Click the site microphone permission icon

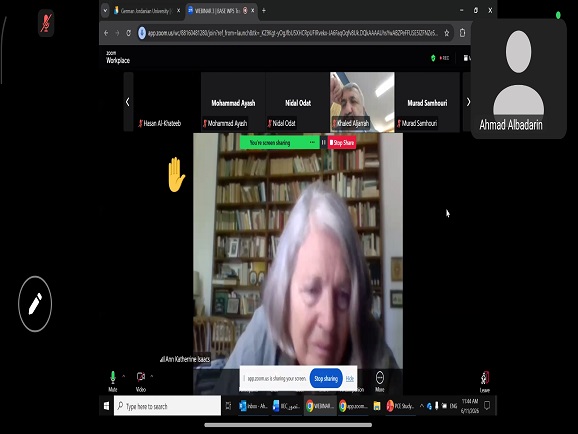point(142,33)
